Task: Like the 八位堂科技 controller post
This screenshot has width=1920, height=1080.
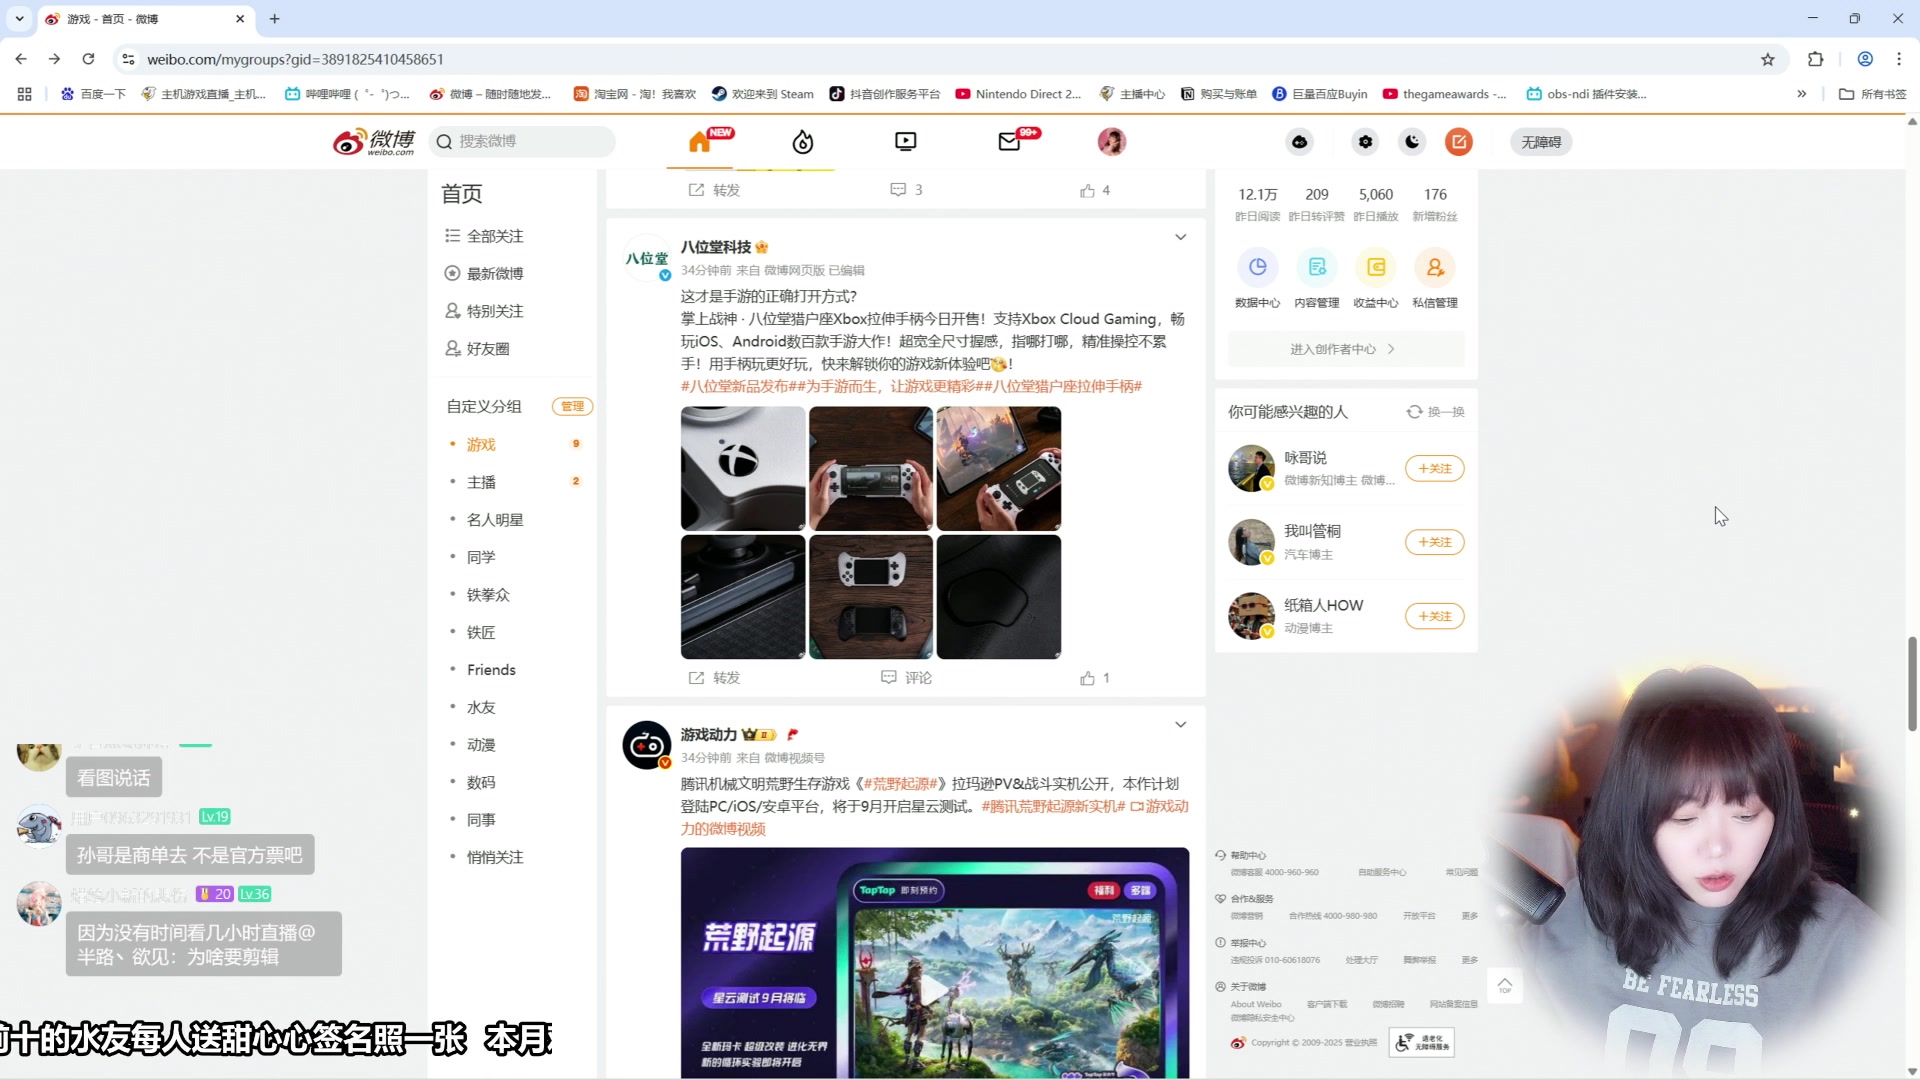Action: (1095, 678)
